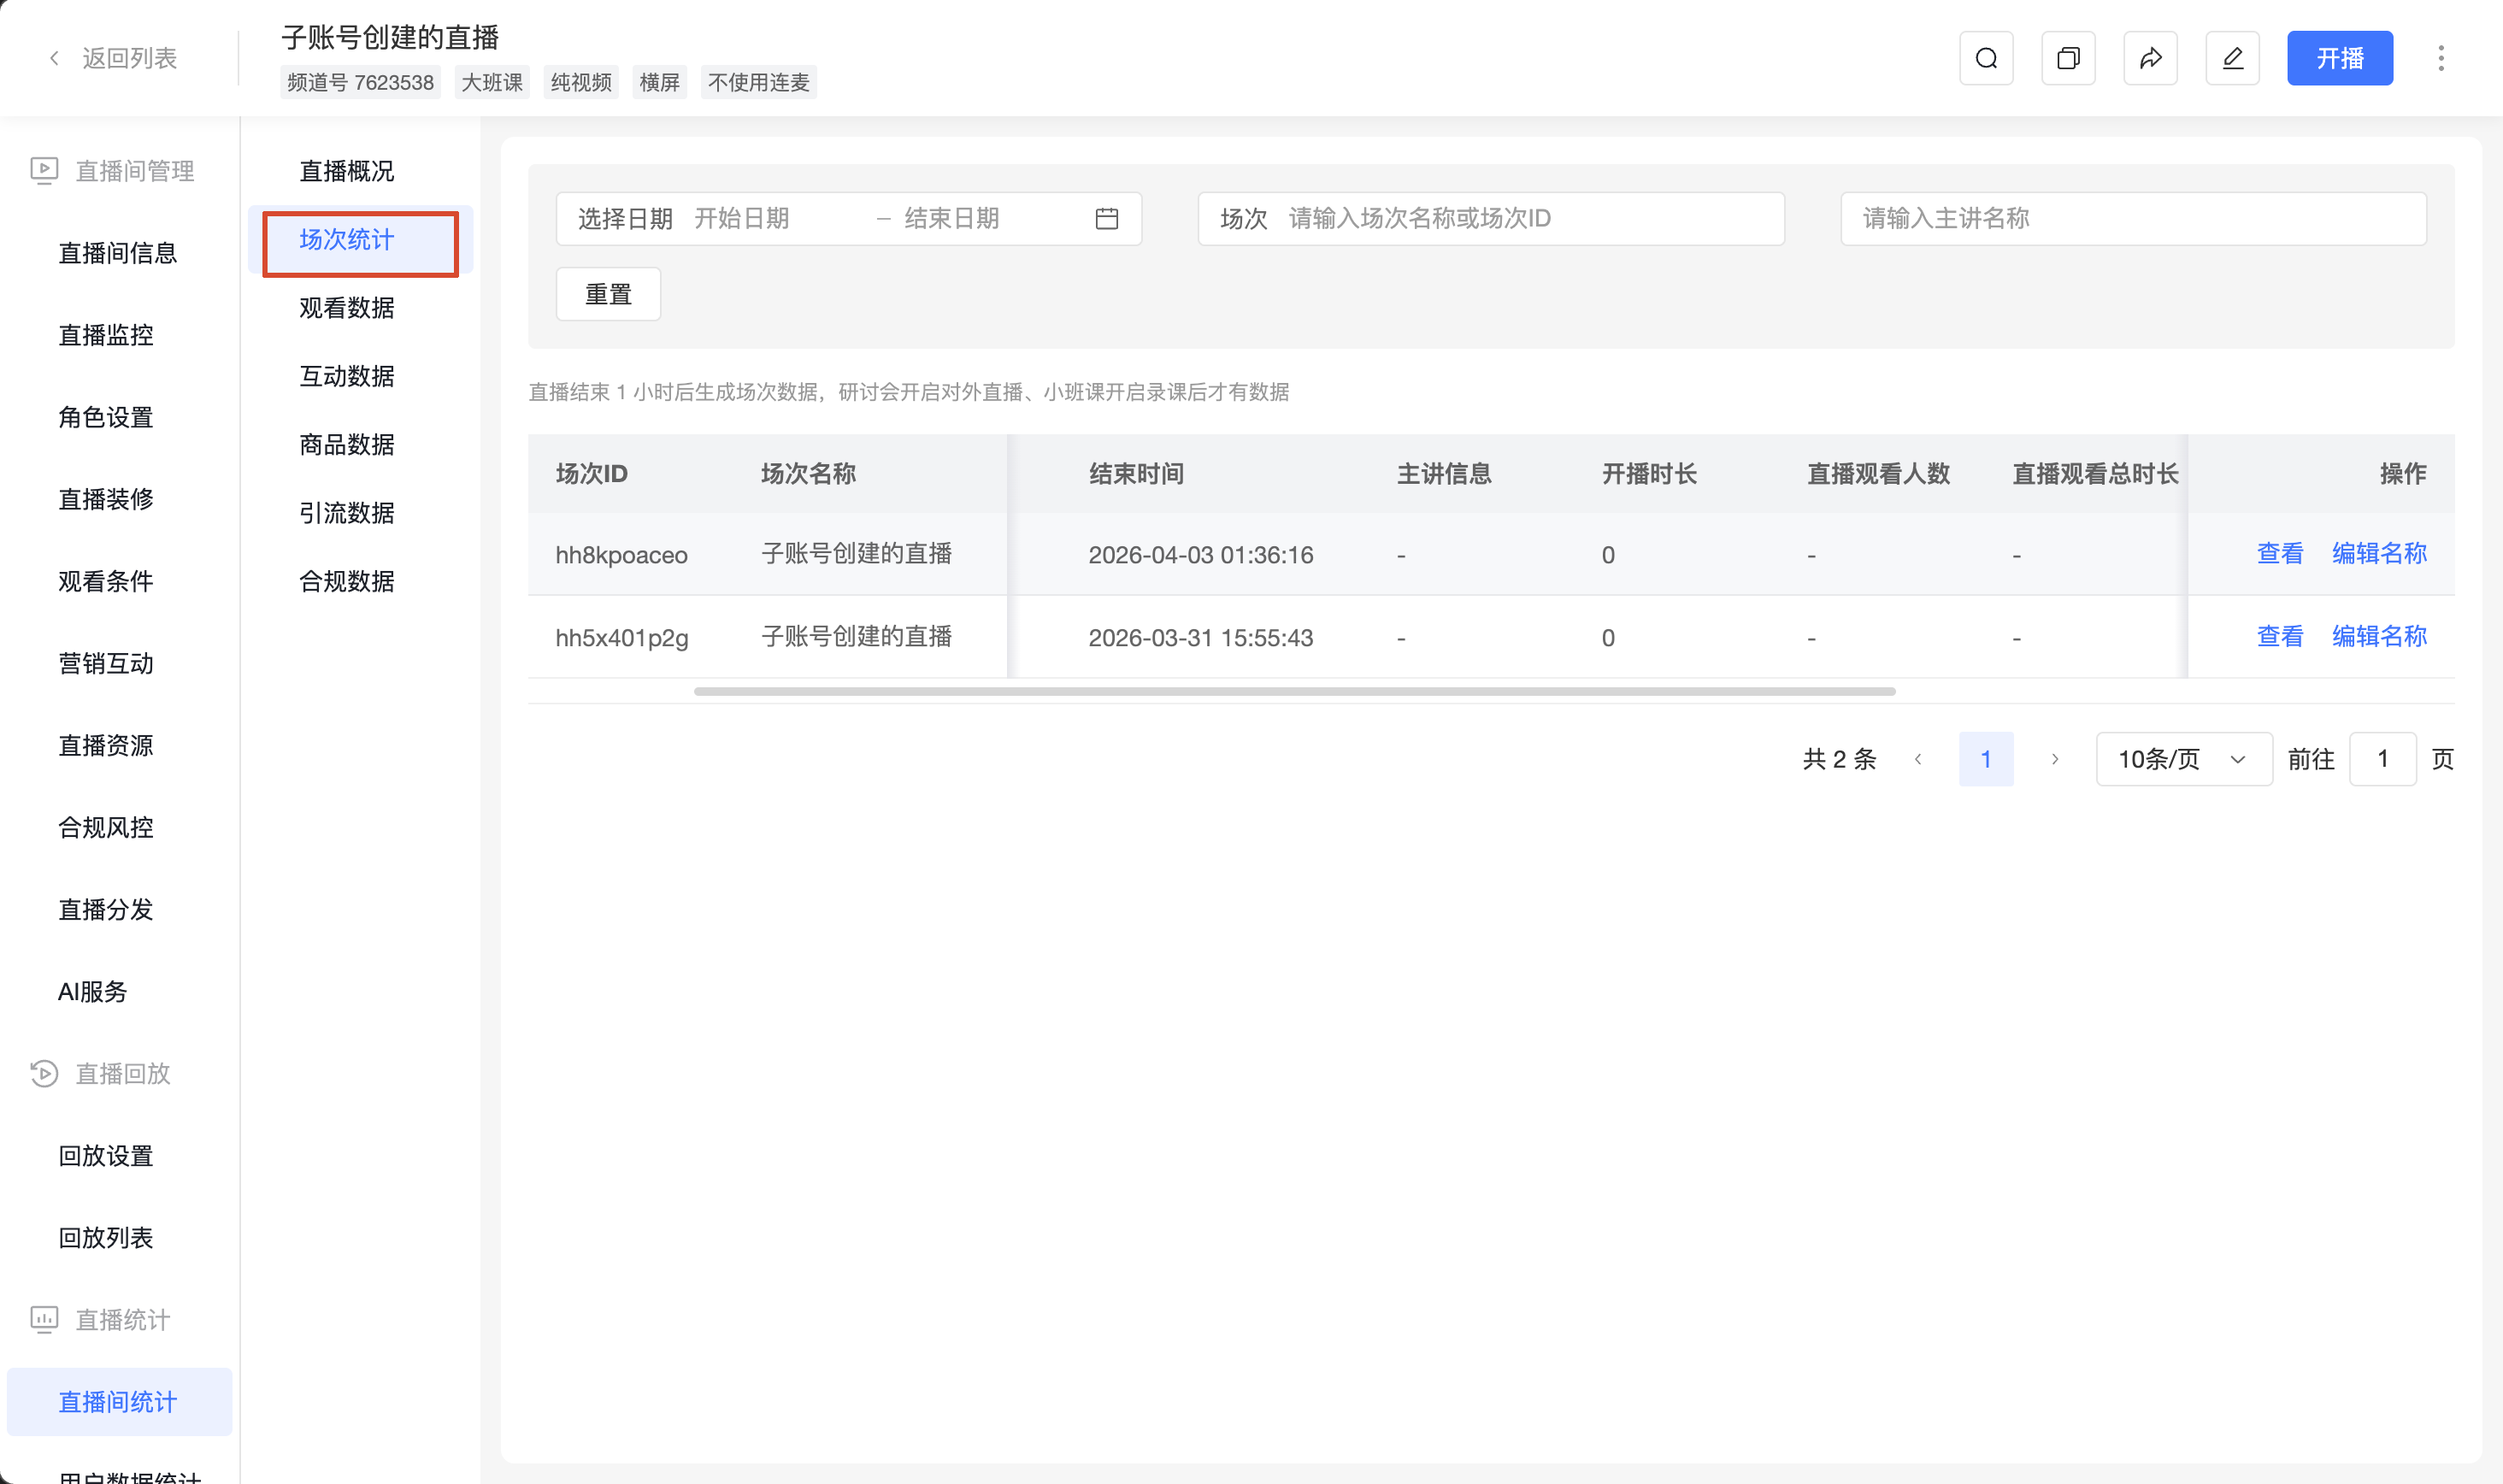Open 直播资源 in sidebar
2503x1484 pixels.
pos(105,745)
